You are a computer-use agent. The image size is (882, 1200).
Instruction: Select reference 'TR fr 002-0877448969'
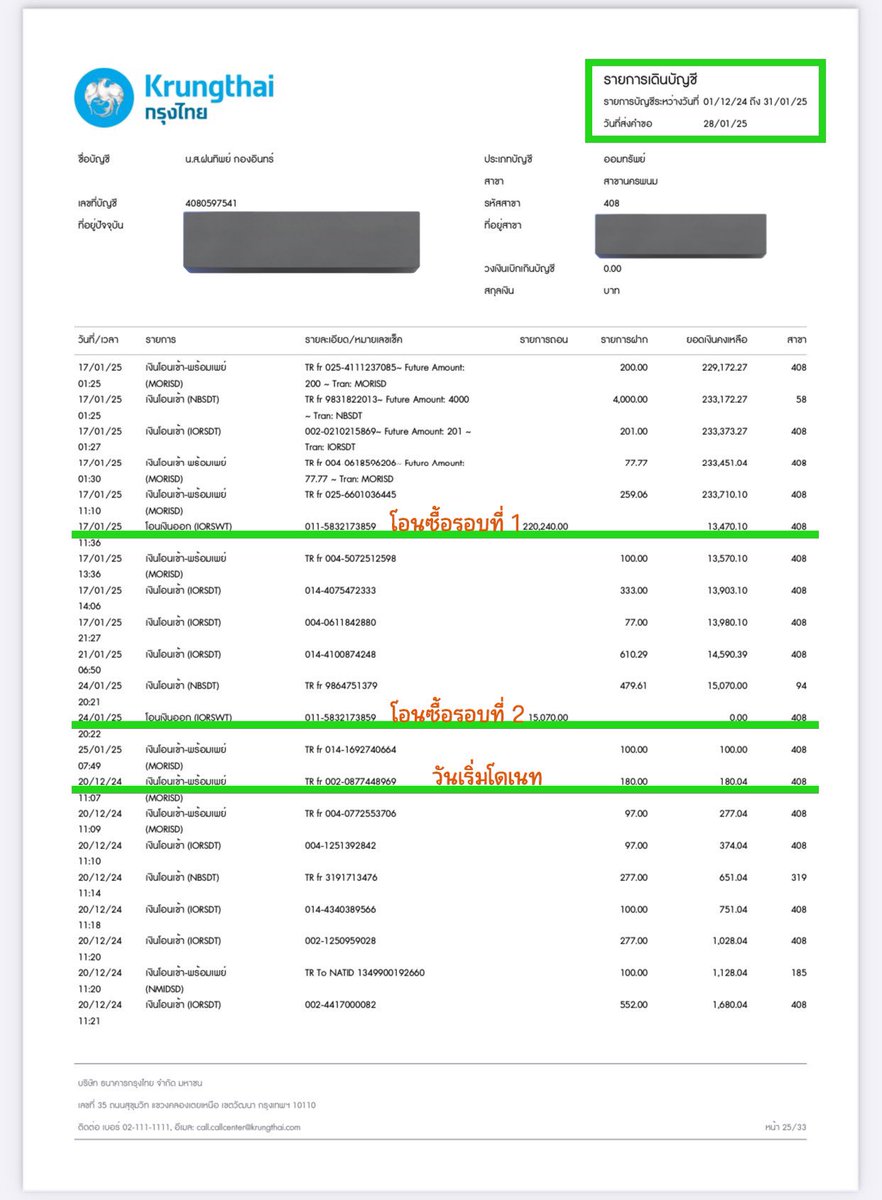(x=351, y=781)
